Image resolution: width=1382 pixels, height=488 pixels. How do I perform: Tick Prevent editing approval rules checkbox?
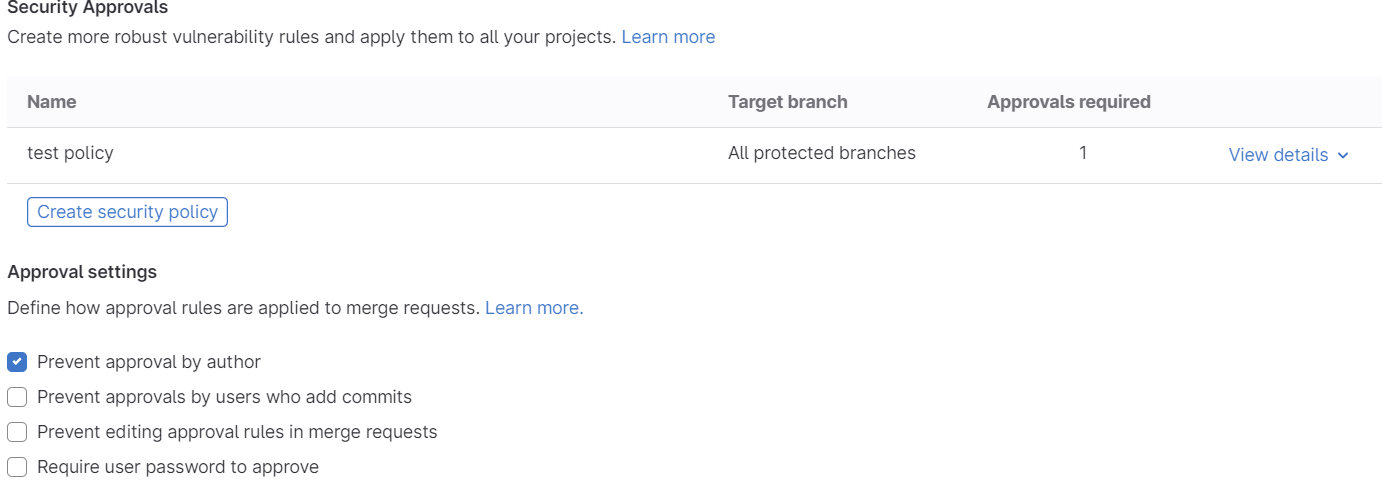tap(17, 432)
